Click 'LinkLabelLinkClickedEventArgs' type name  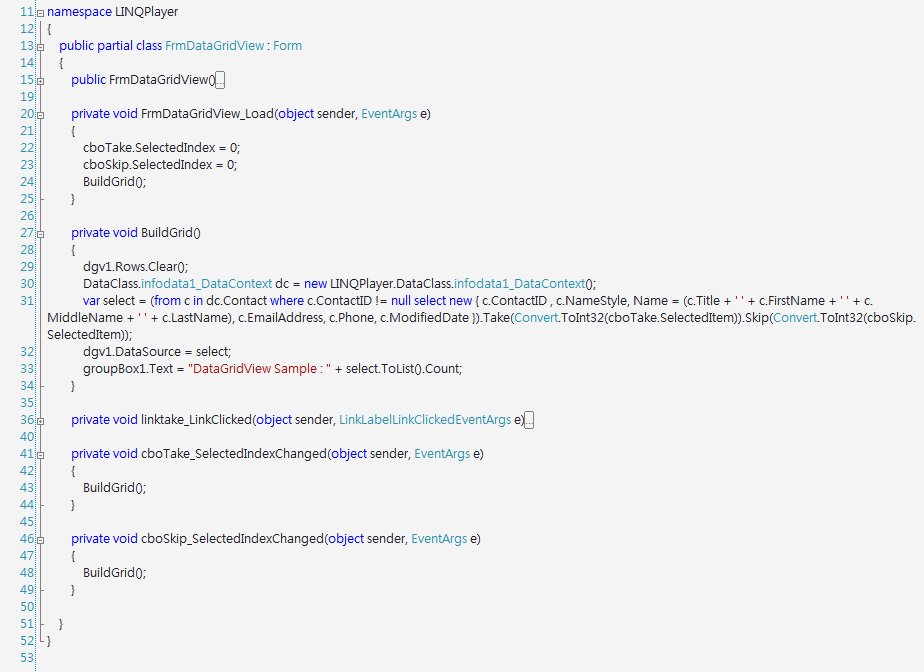coord(425,420)
